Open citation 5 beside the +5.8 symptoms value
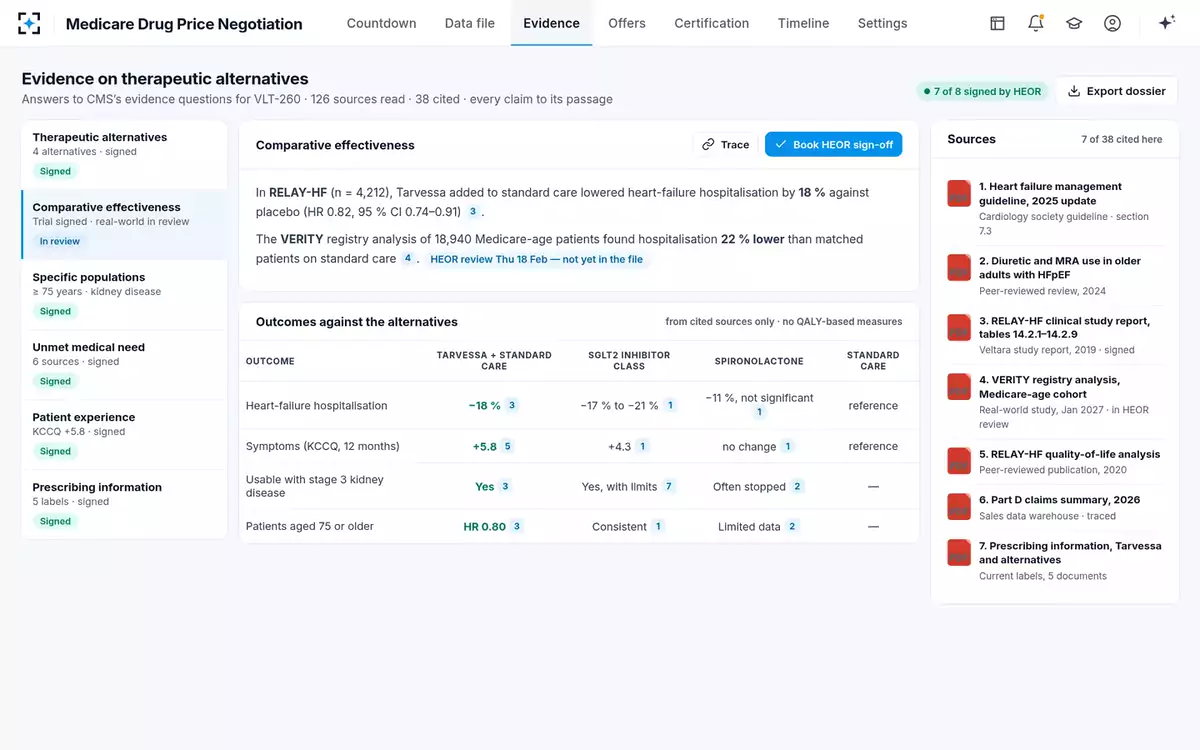This screenshot has height=750, width=1200. click(x=508, y=447)
